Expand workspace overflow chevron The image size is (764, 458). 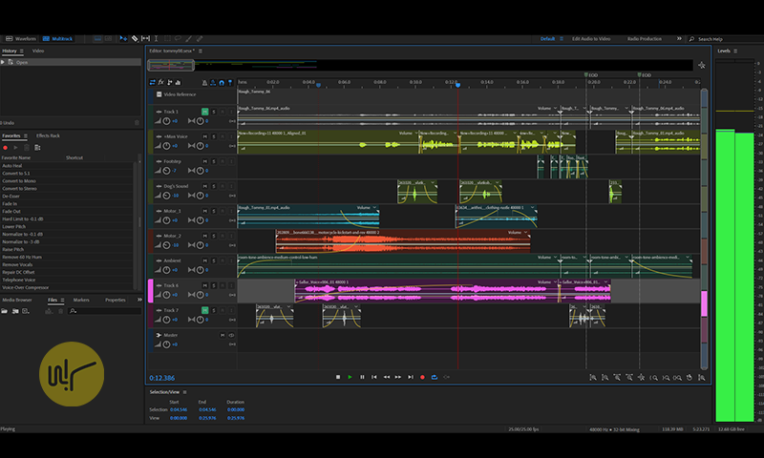pyautogui.click(x=679, y=38)
